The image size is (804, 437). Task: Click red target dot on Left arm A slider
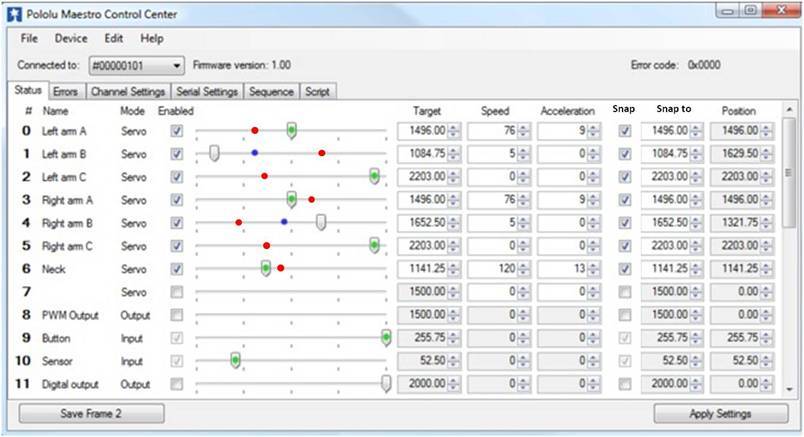click(x=255, y=130)
